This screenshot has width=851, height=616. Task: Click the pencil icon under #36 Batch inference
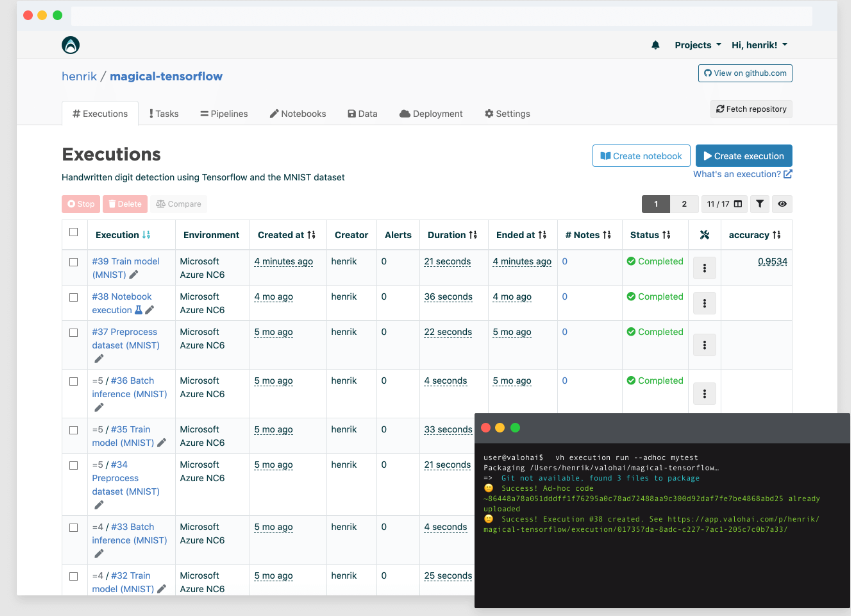(x=99, y=408)
